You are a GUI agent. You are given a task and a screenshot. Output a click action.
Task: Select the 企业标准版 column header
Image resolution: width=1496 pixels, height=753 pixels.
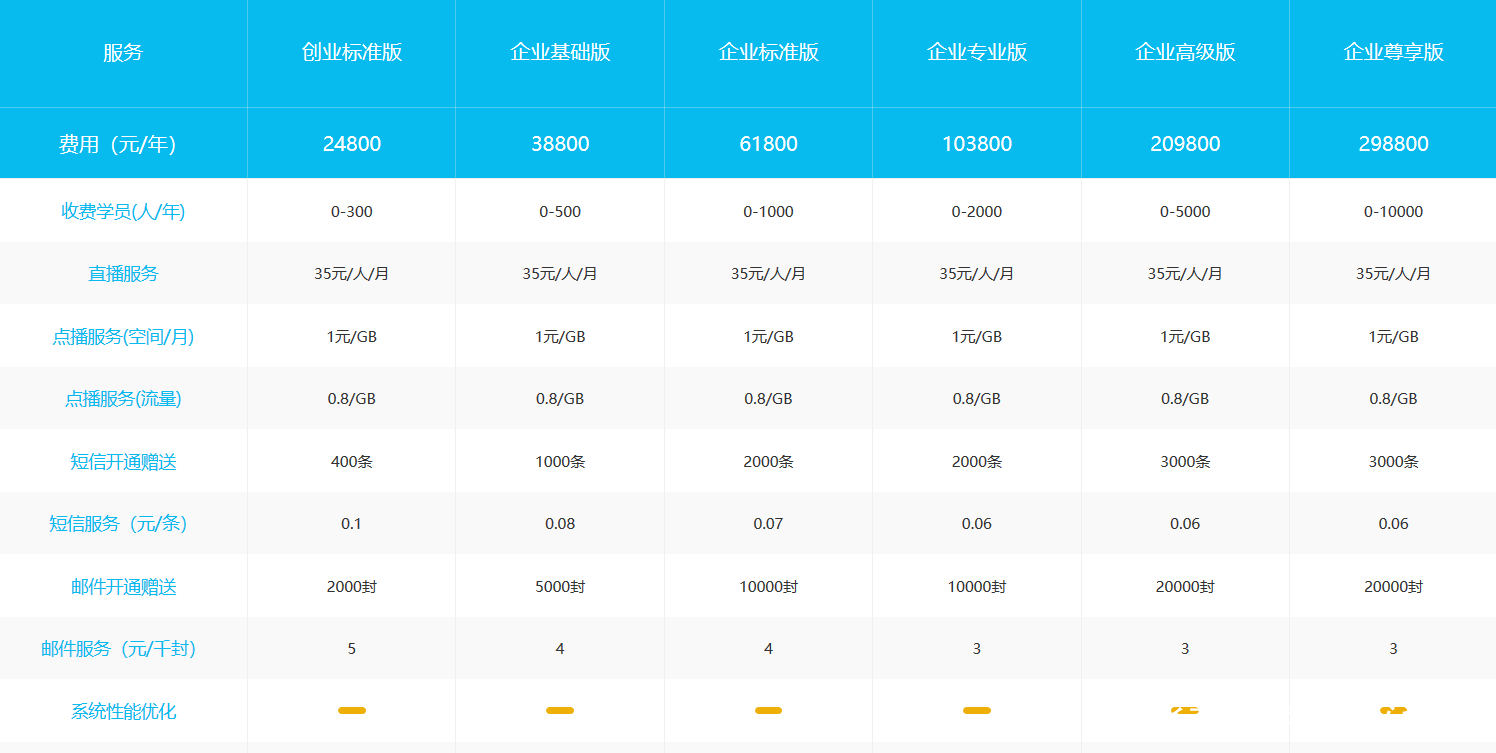(x=768, y=53)
